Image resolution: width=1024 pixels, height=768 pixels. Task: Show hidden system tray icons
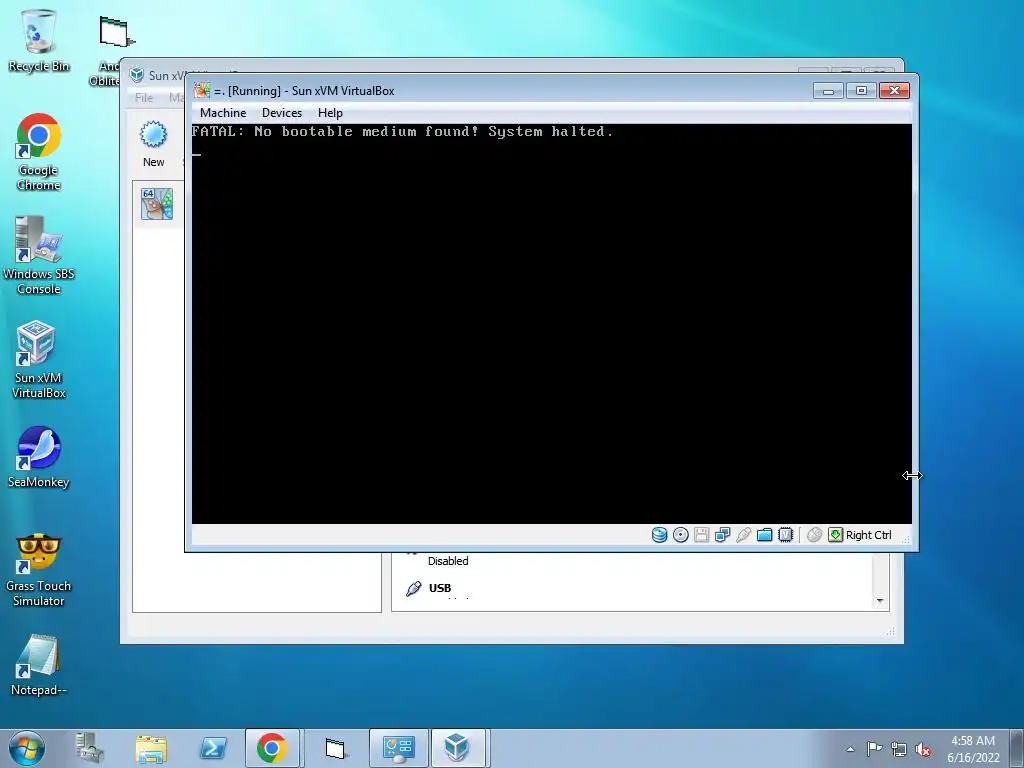(850, 749)
